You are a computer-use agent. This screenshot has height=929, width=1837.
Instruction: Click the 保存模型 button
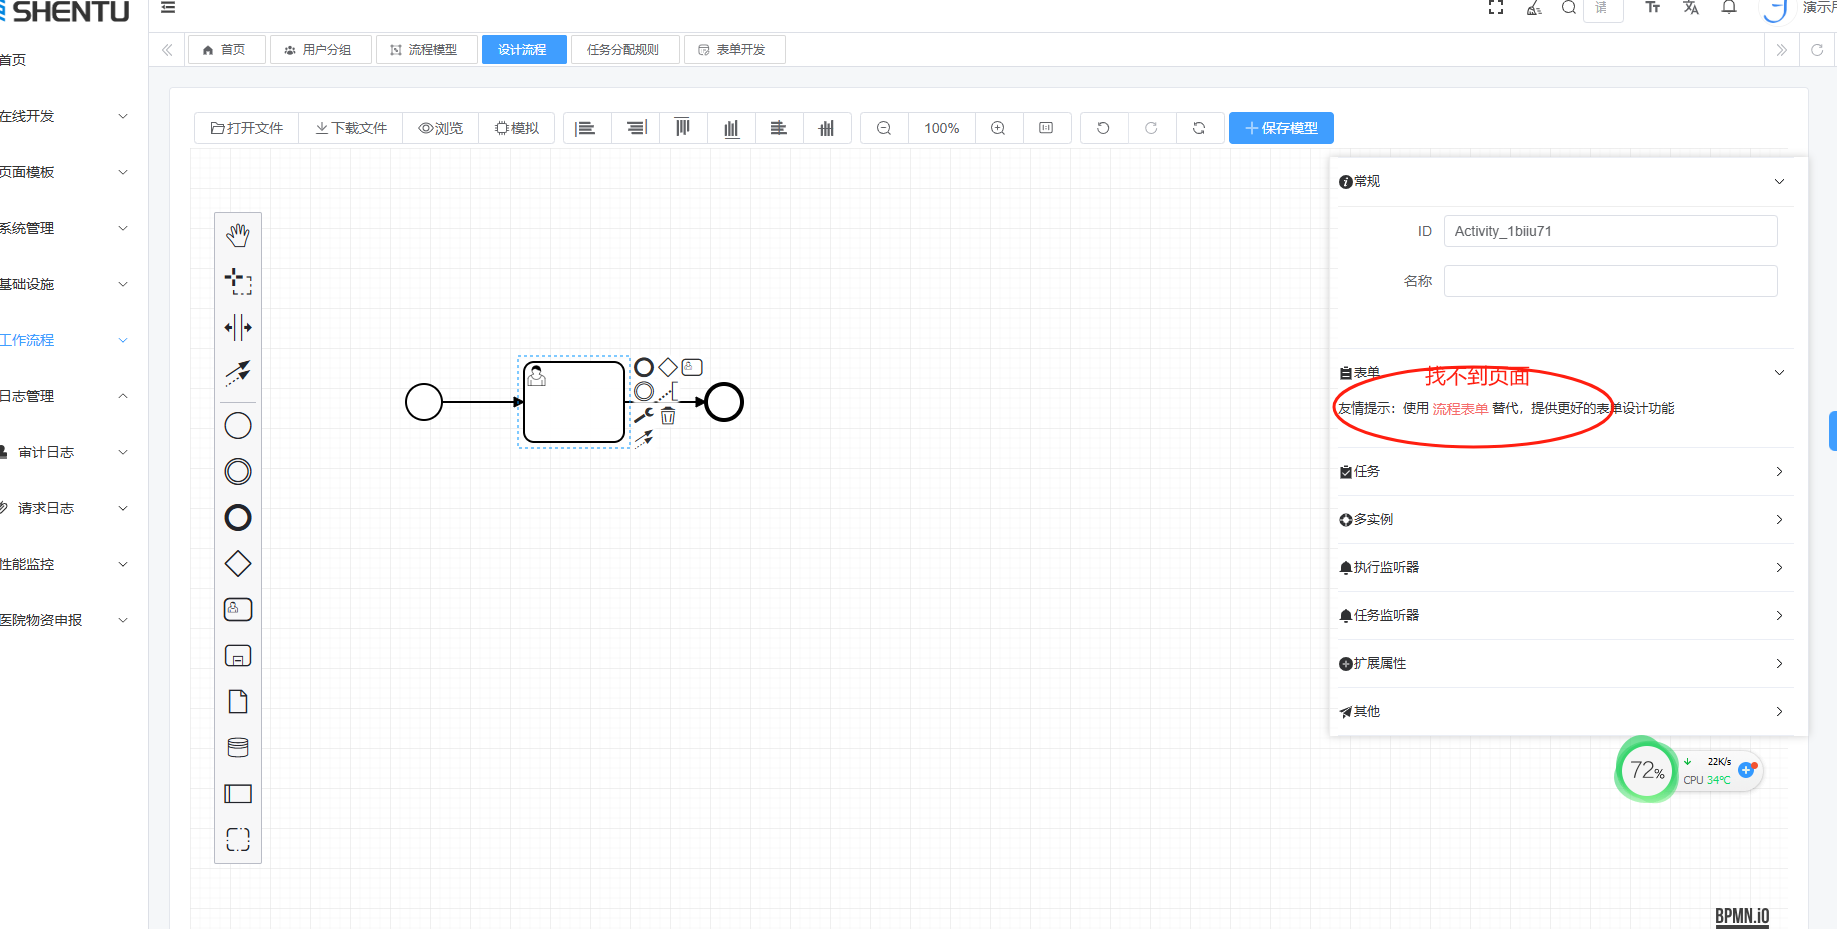[x=1281, y=128]
